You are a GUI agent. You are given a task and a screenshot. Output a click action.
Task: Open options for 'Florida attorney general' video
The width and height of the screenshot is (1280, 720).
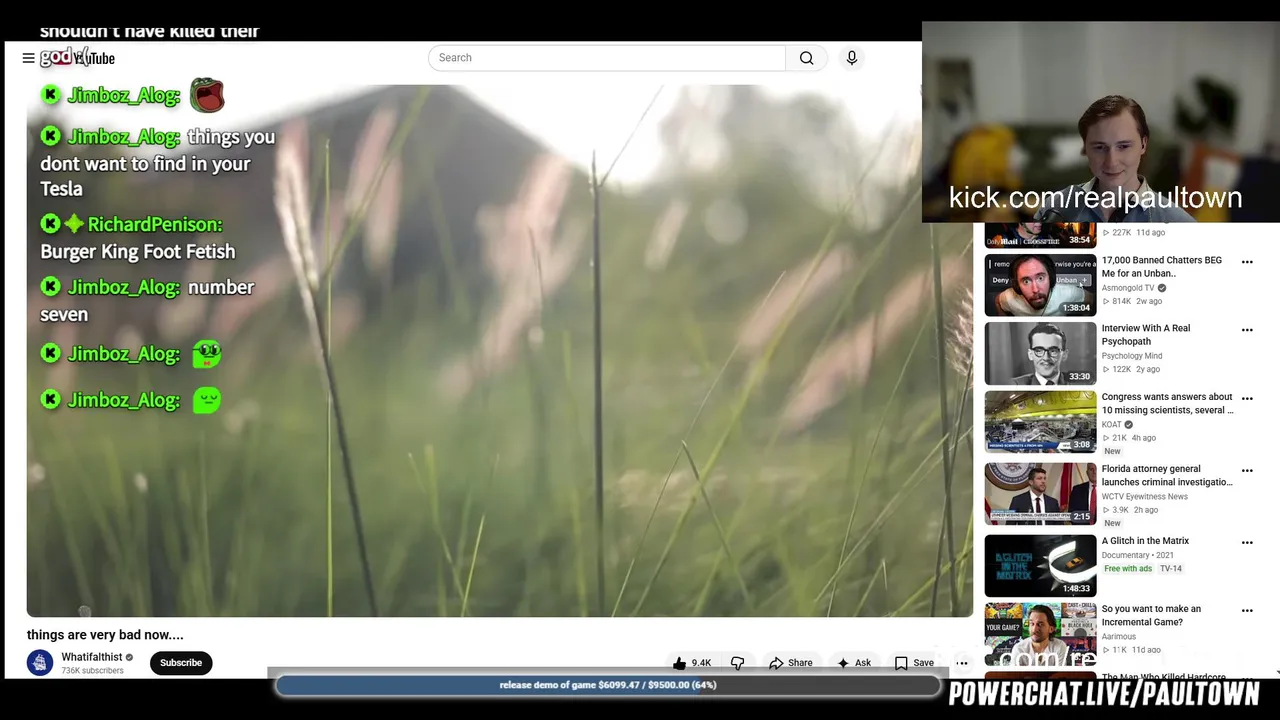[x=1247, y=470]
